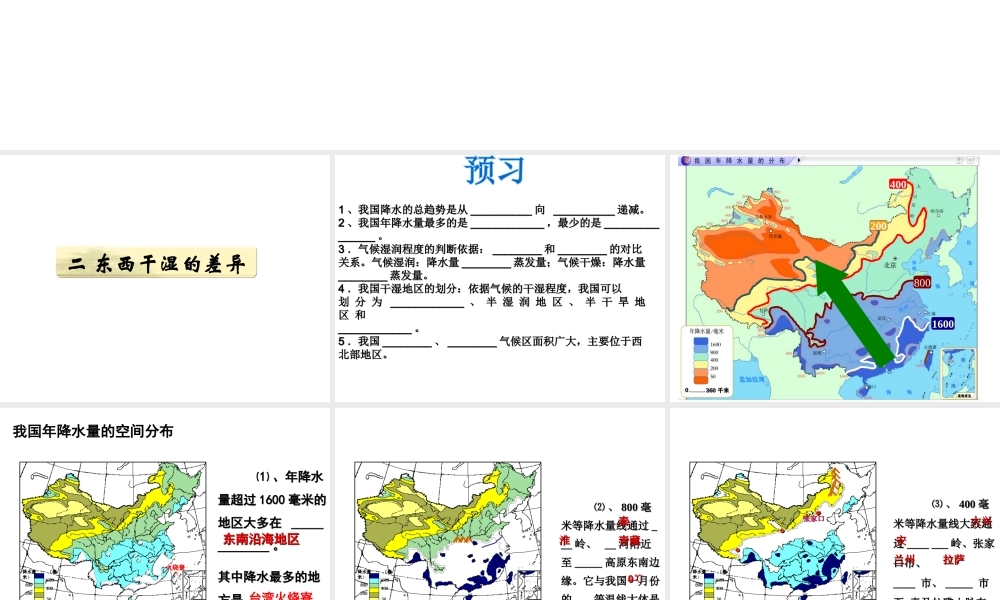Click the up-arrow icon in map header

[x=959, y=161]
